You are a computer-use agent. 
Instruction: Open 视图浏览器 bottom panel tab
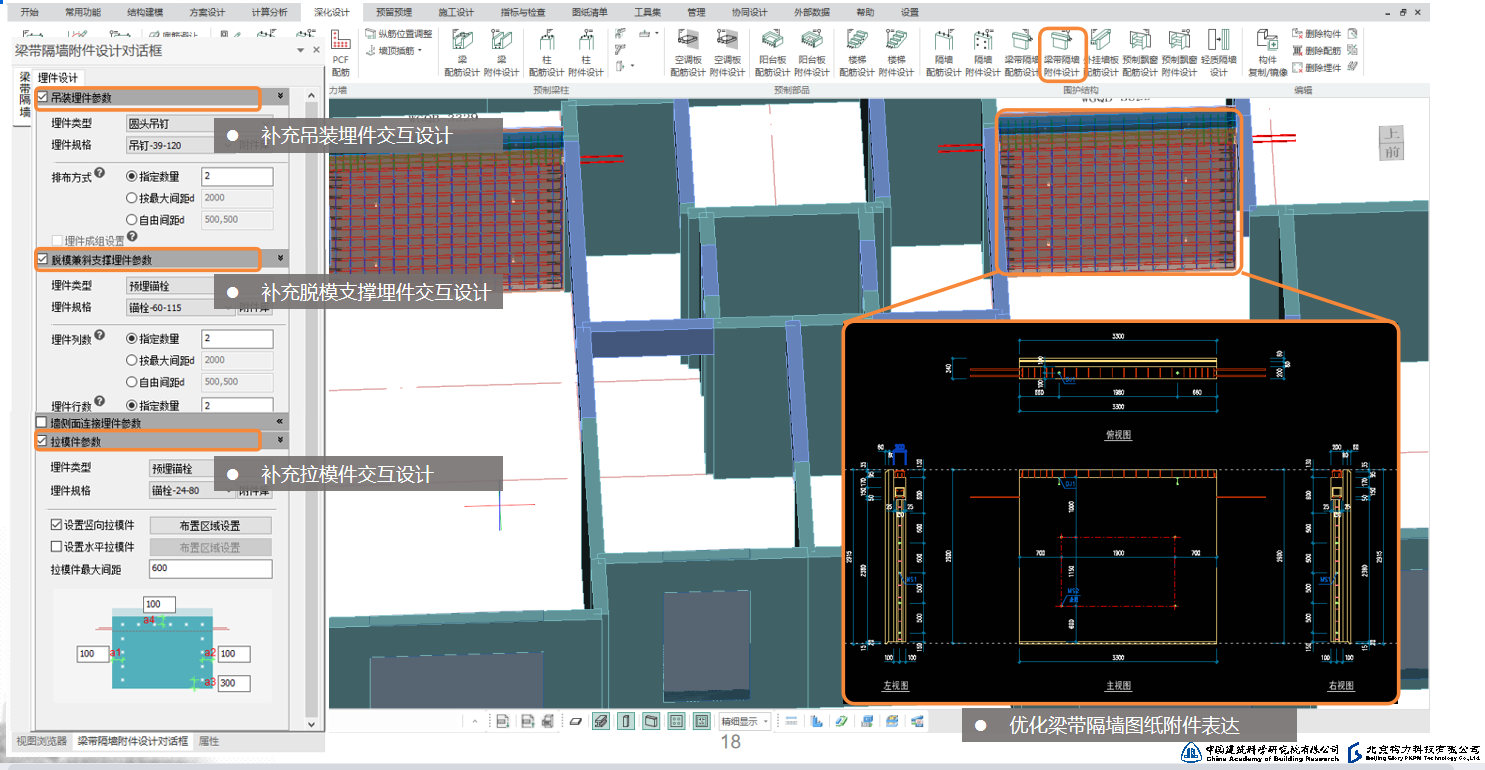(40, 741)
